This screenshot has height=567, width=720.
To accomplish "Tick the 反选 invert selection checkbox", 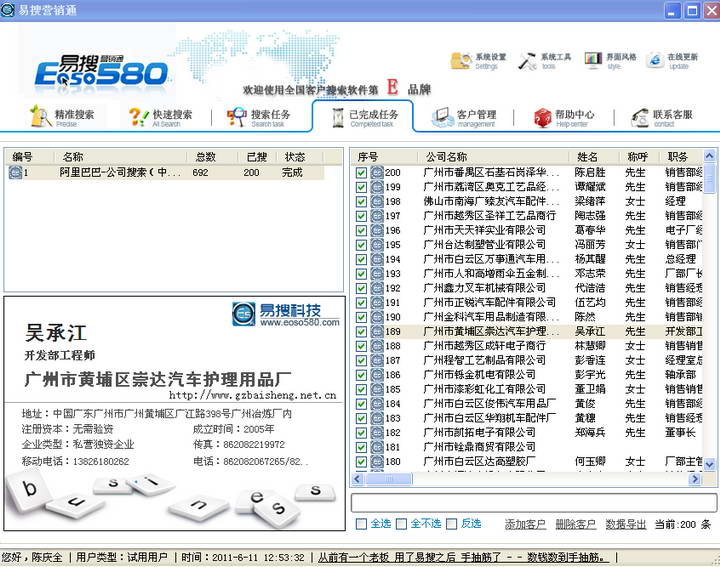I will point(452,524).
